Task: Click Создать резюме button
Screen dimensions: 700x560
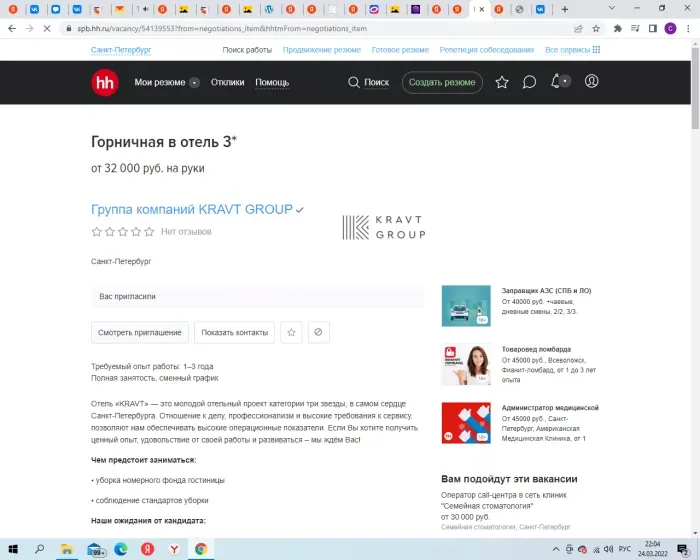Action: (x=442, y=83)
